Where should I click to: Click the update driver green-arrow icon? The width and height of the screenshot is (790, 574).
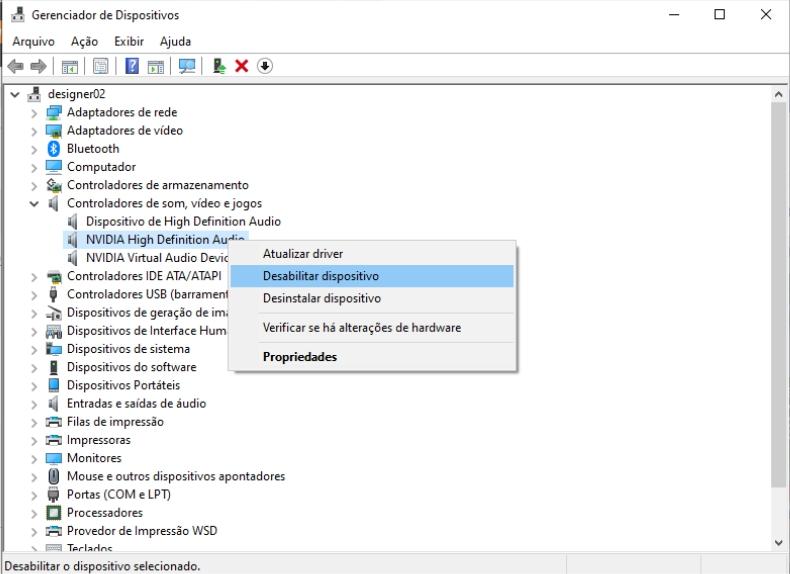coord(219,66)
